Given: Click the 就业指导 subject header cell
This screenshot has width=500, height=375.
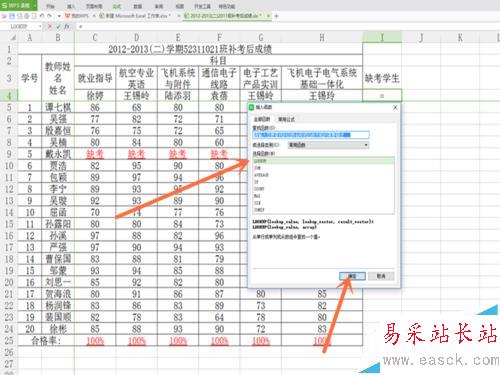Looking at the screenshot, I should point(95,78).
